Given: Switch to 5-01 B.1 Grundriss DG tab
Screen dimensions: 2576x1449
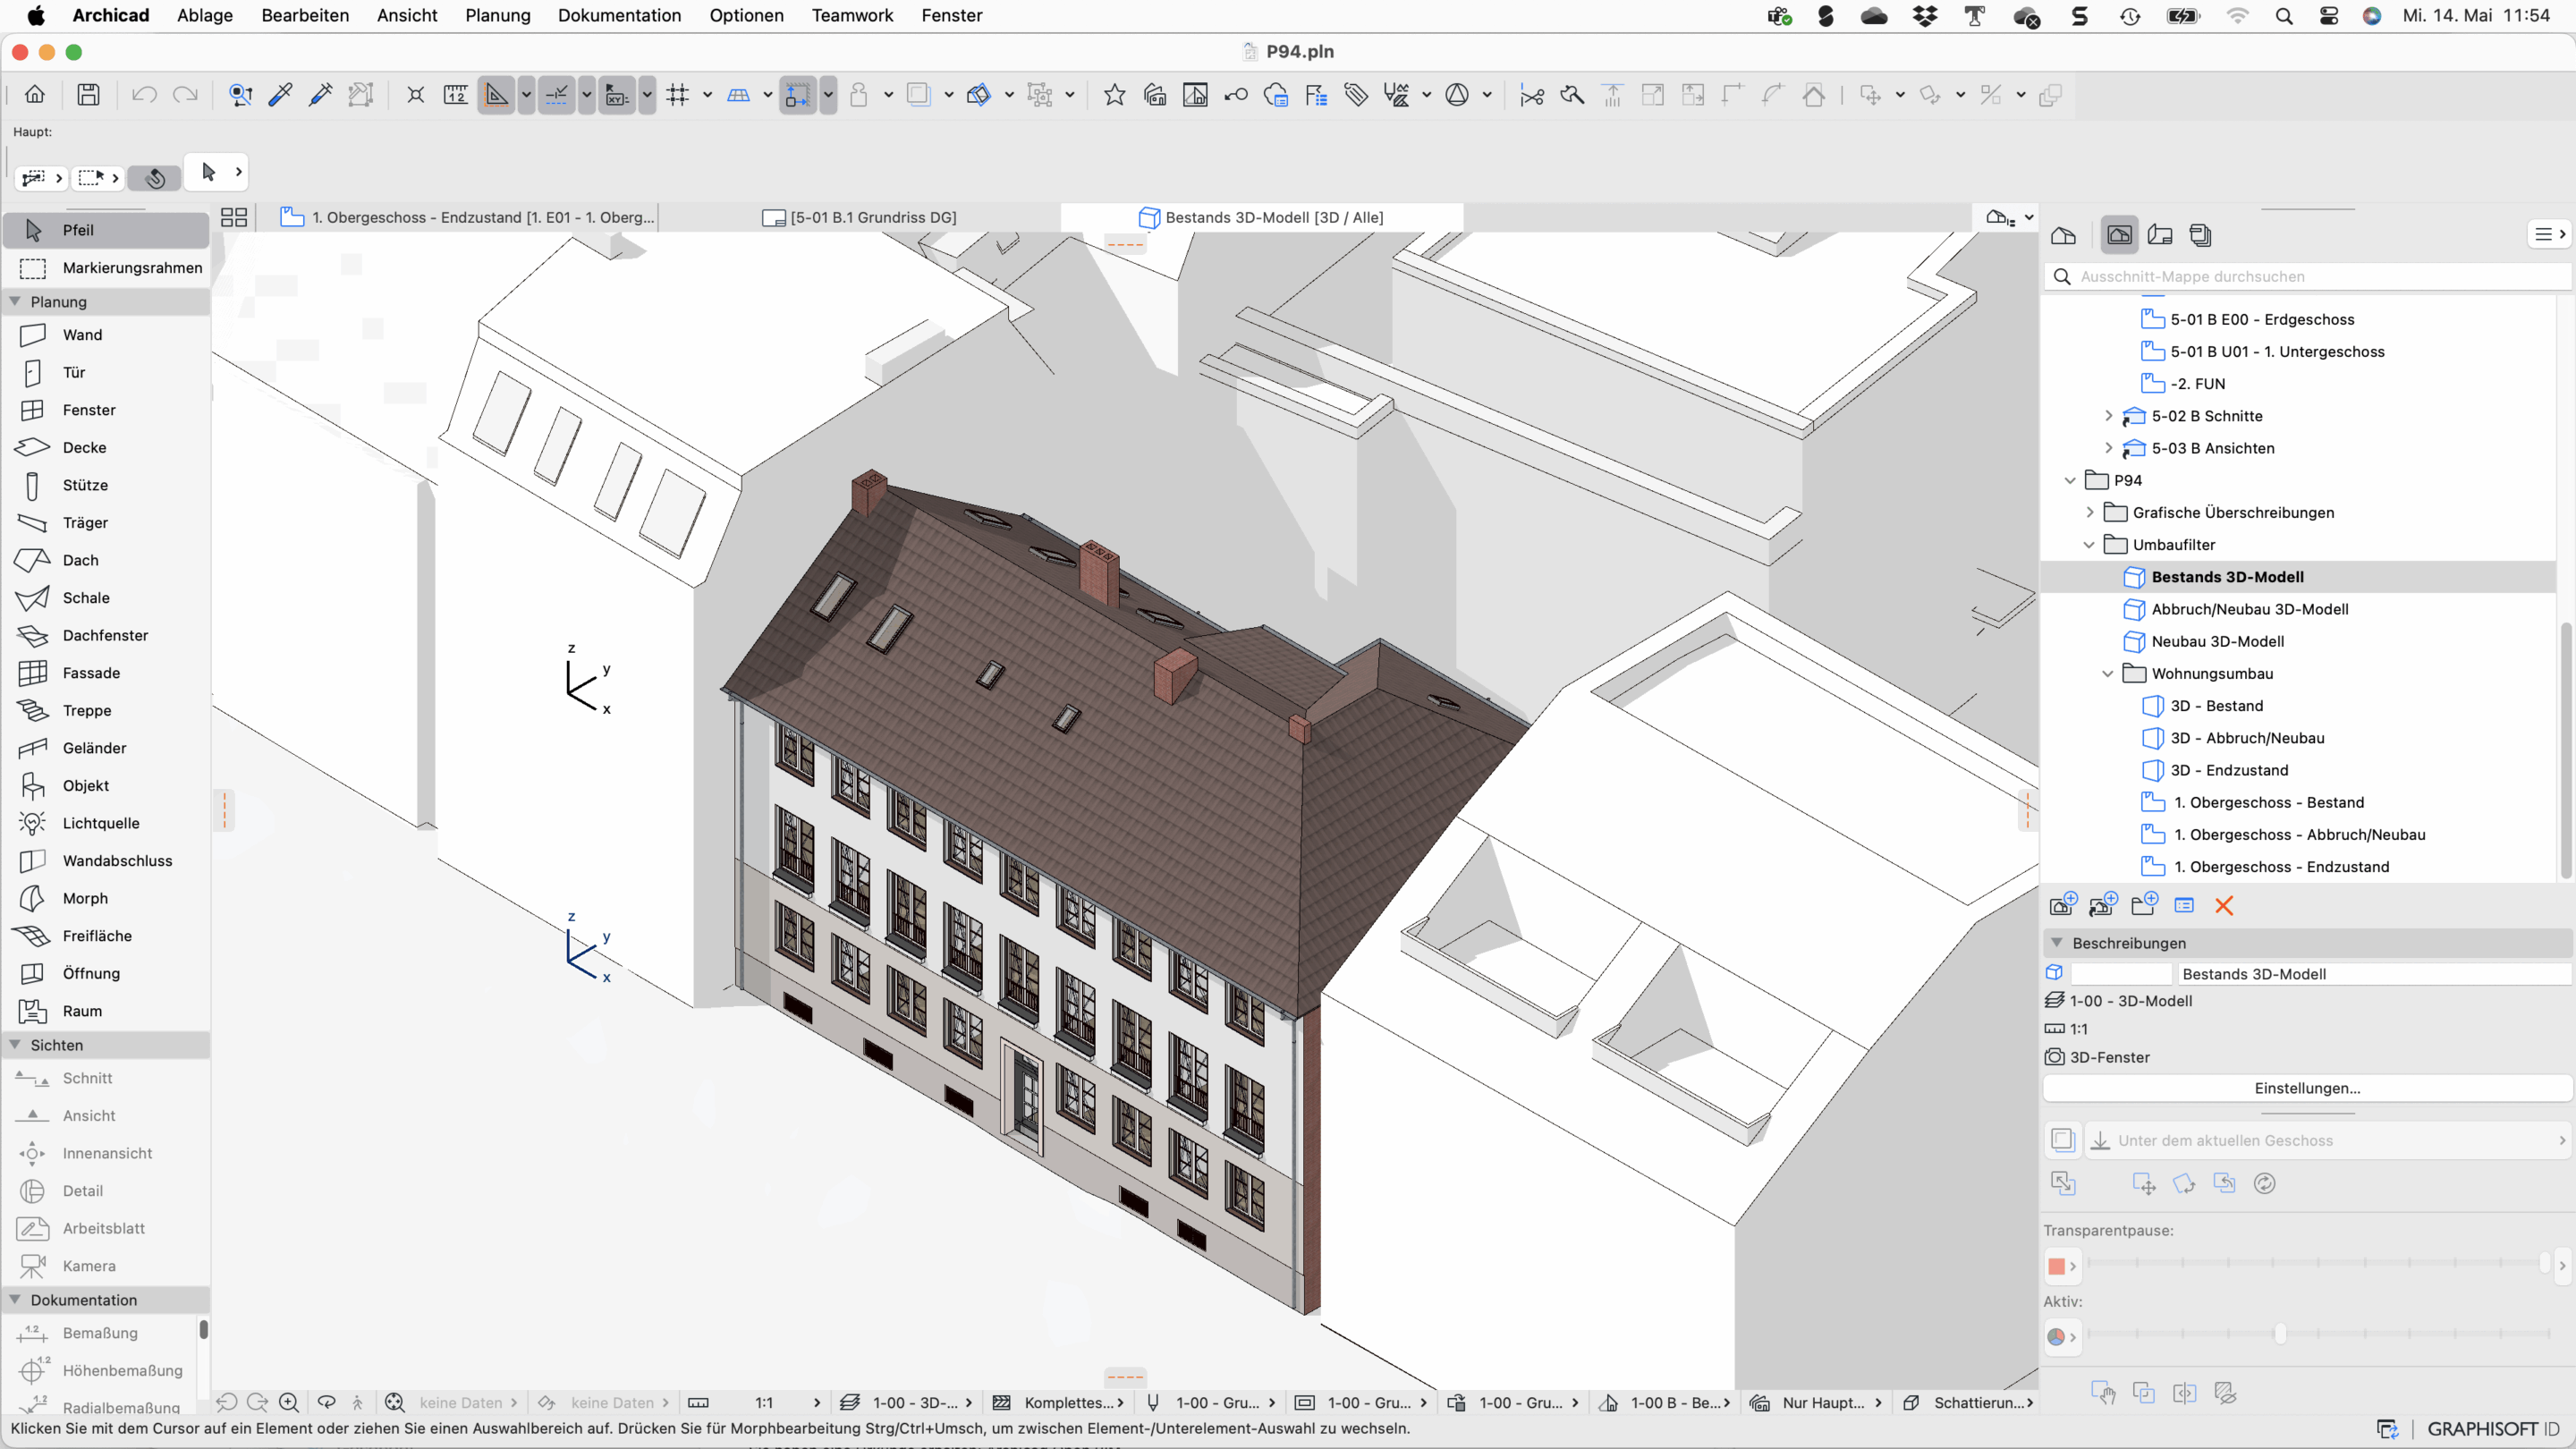Looking at the screenshot, I should click(x=860, y=217).
